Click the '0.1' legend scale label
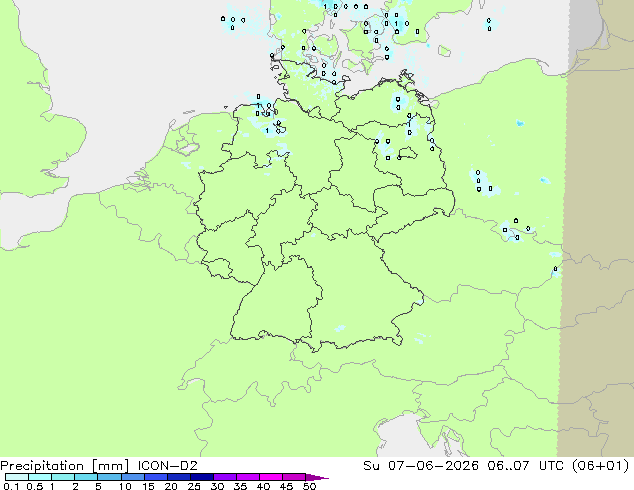This screenshot has width=634, height=490. point(11,486)
